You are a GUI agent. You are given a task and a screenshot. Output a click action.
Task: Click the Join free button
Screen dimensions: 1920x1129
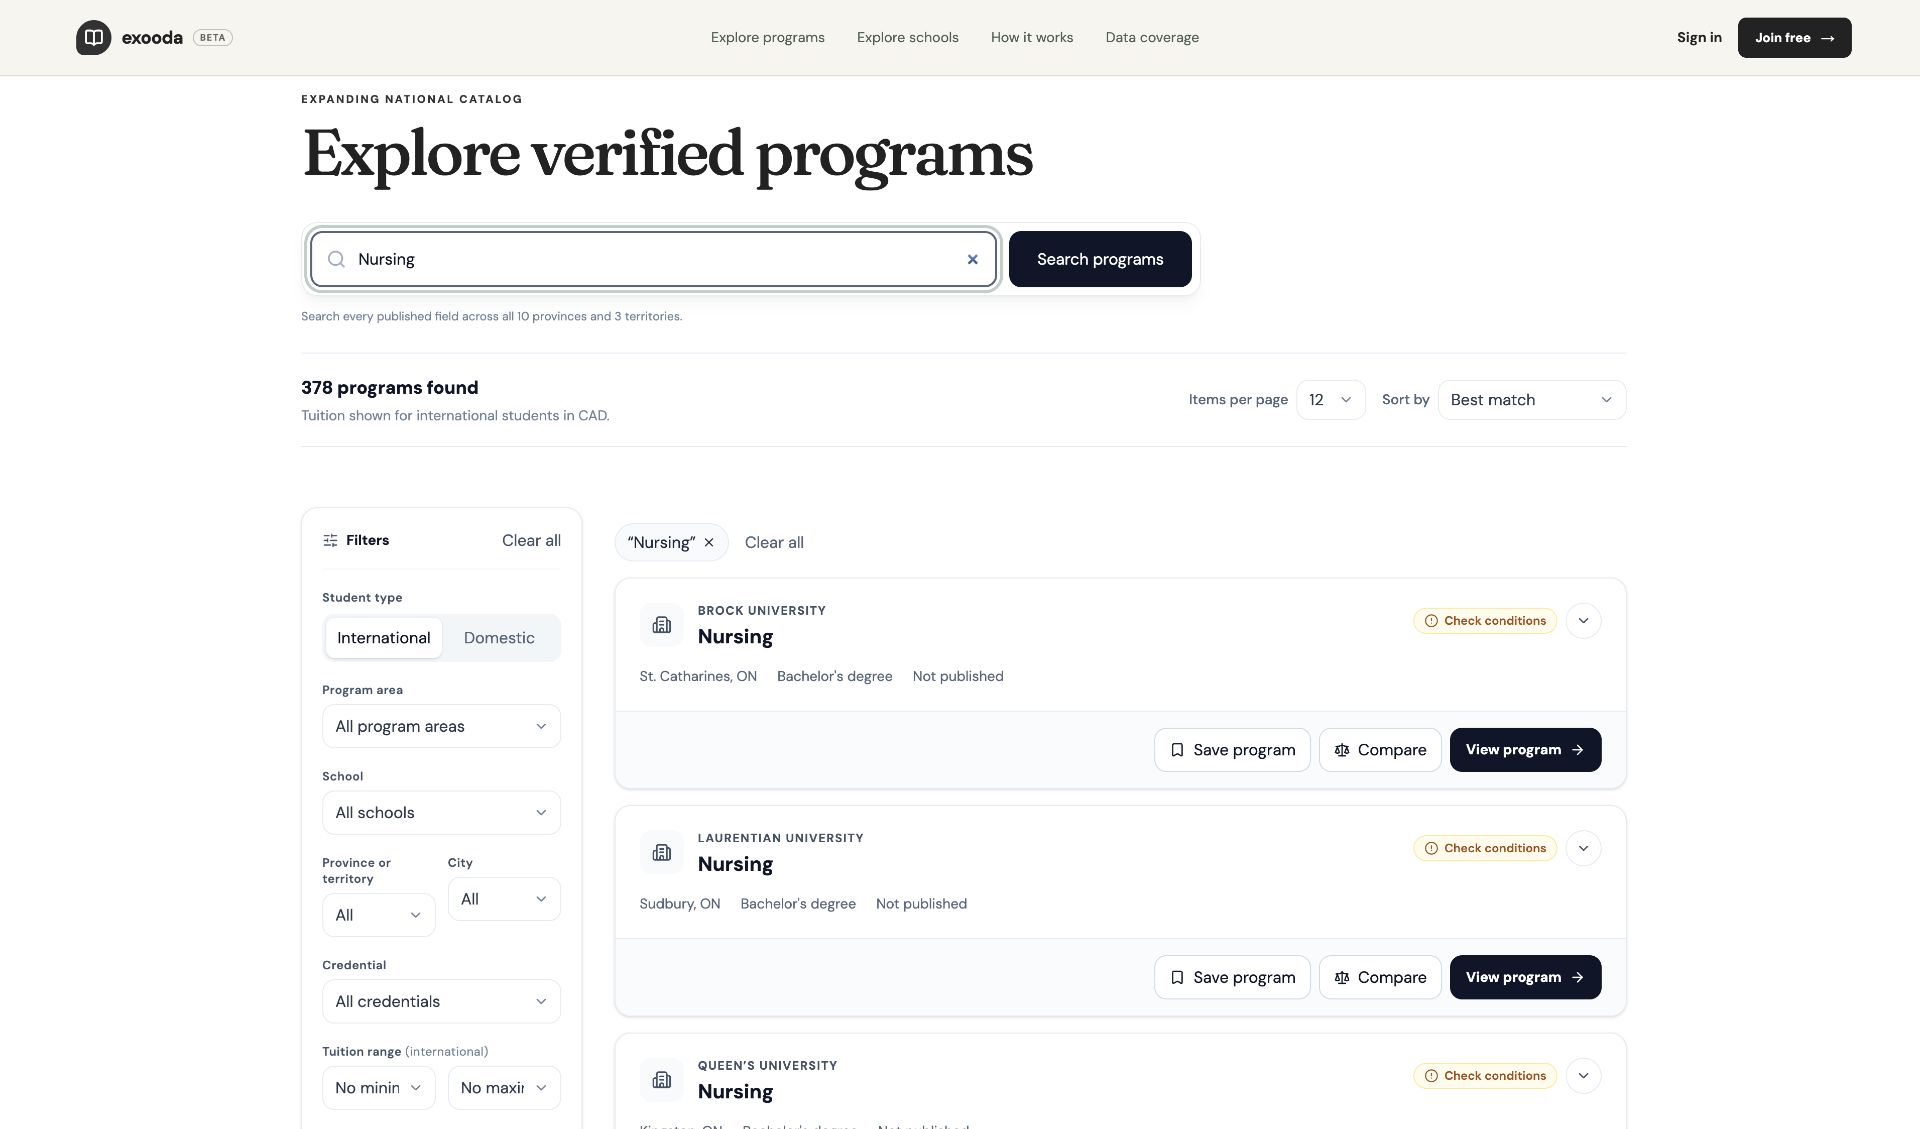tap(1794, 38)
